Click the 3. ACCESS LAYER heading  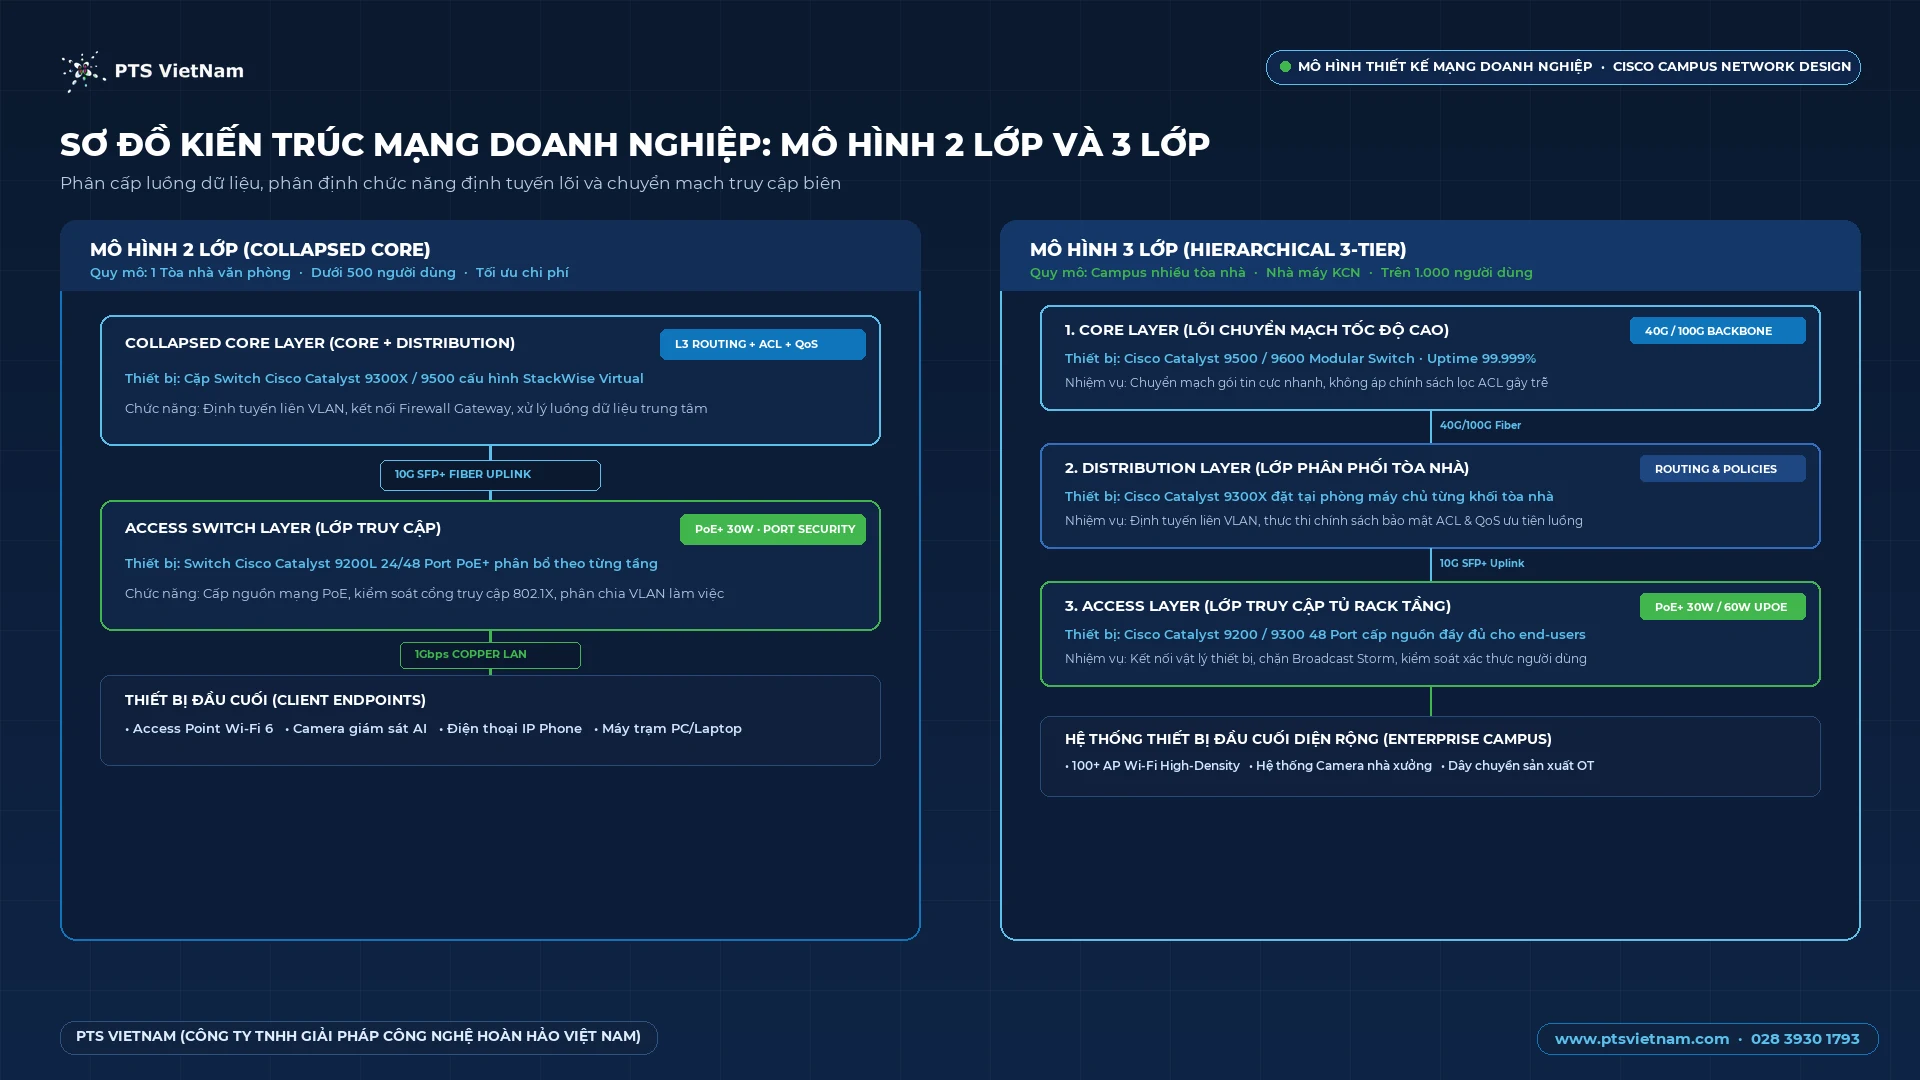pyautogui.click(x=1258, y=606)
